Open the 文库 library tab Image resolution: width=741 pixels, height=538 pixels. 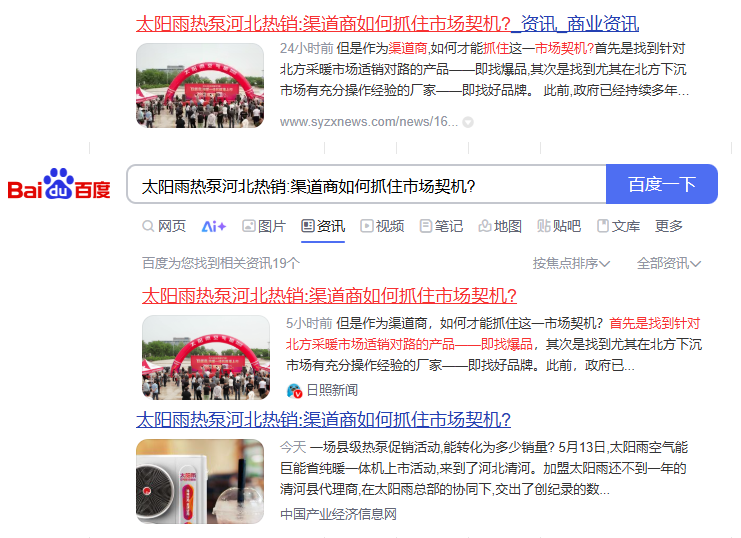618,226
